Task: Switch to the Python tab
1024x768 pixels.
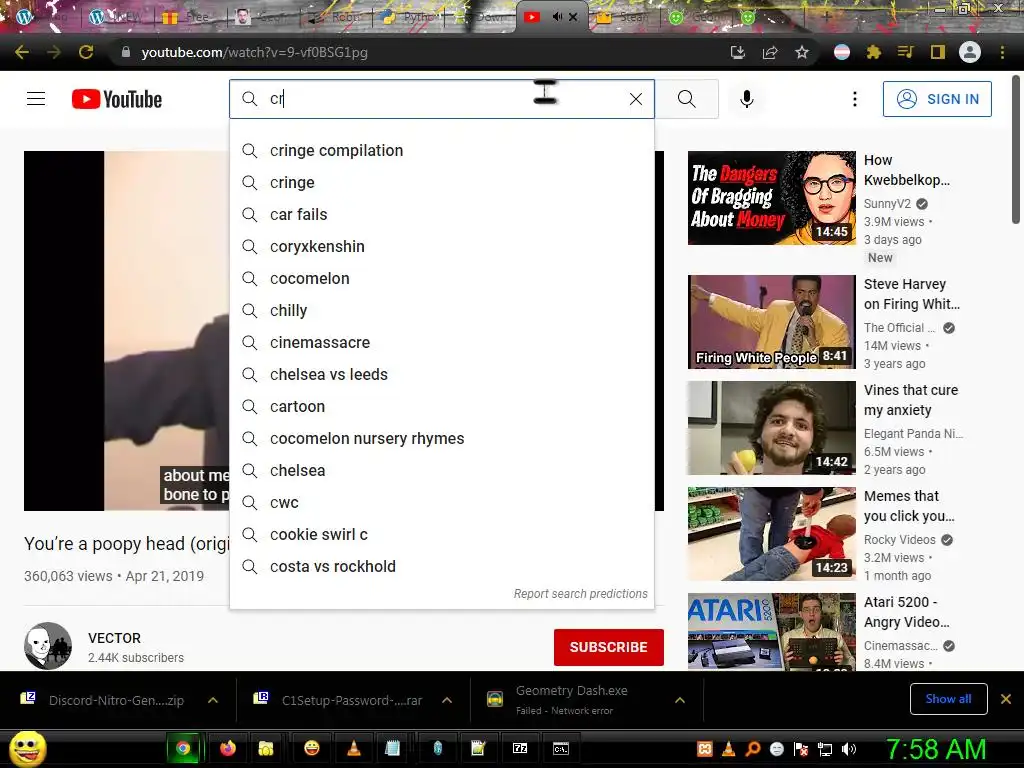Action: click(x=408, y=17)
